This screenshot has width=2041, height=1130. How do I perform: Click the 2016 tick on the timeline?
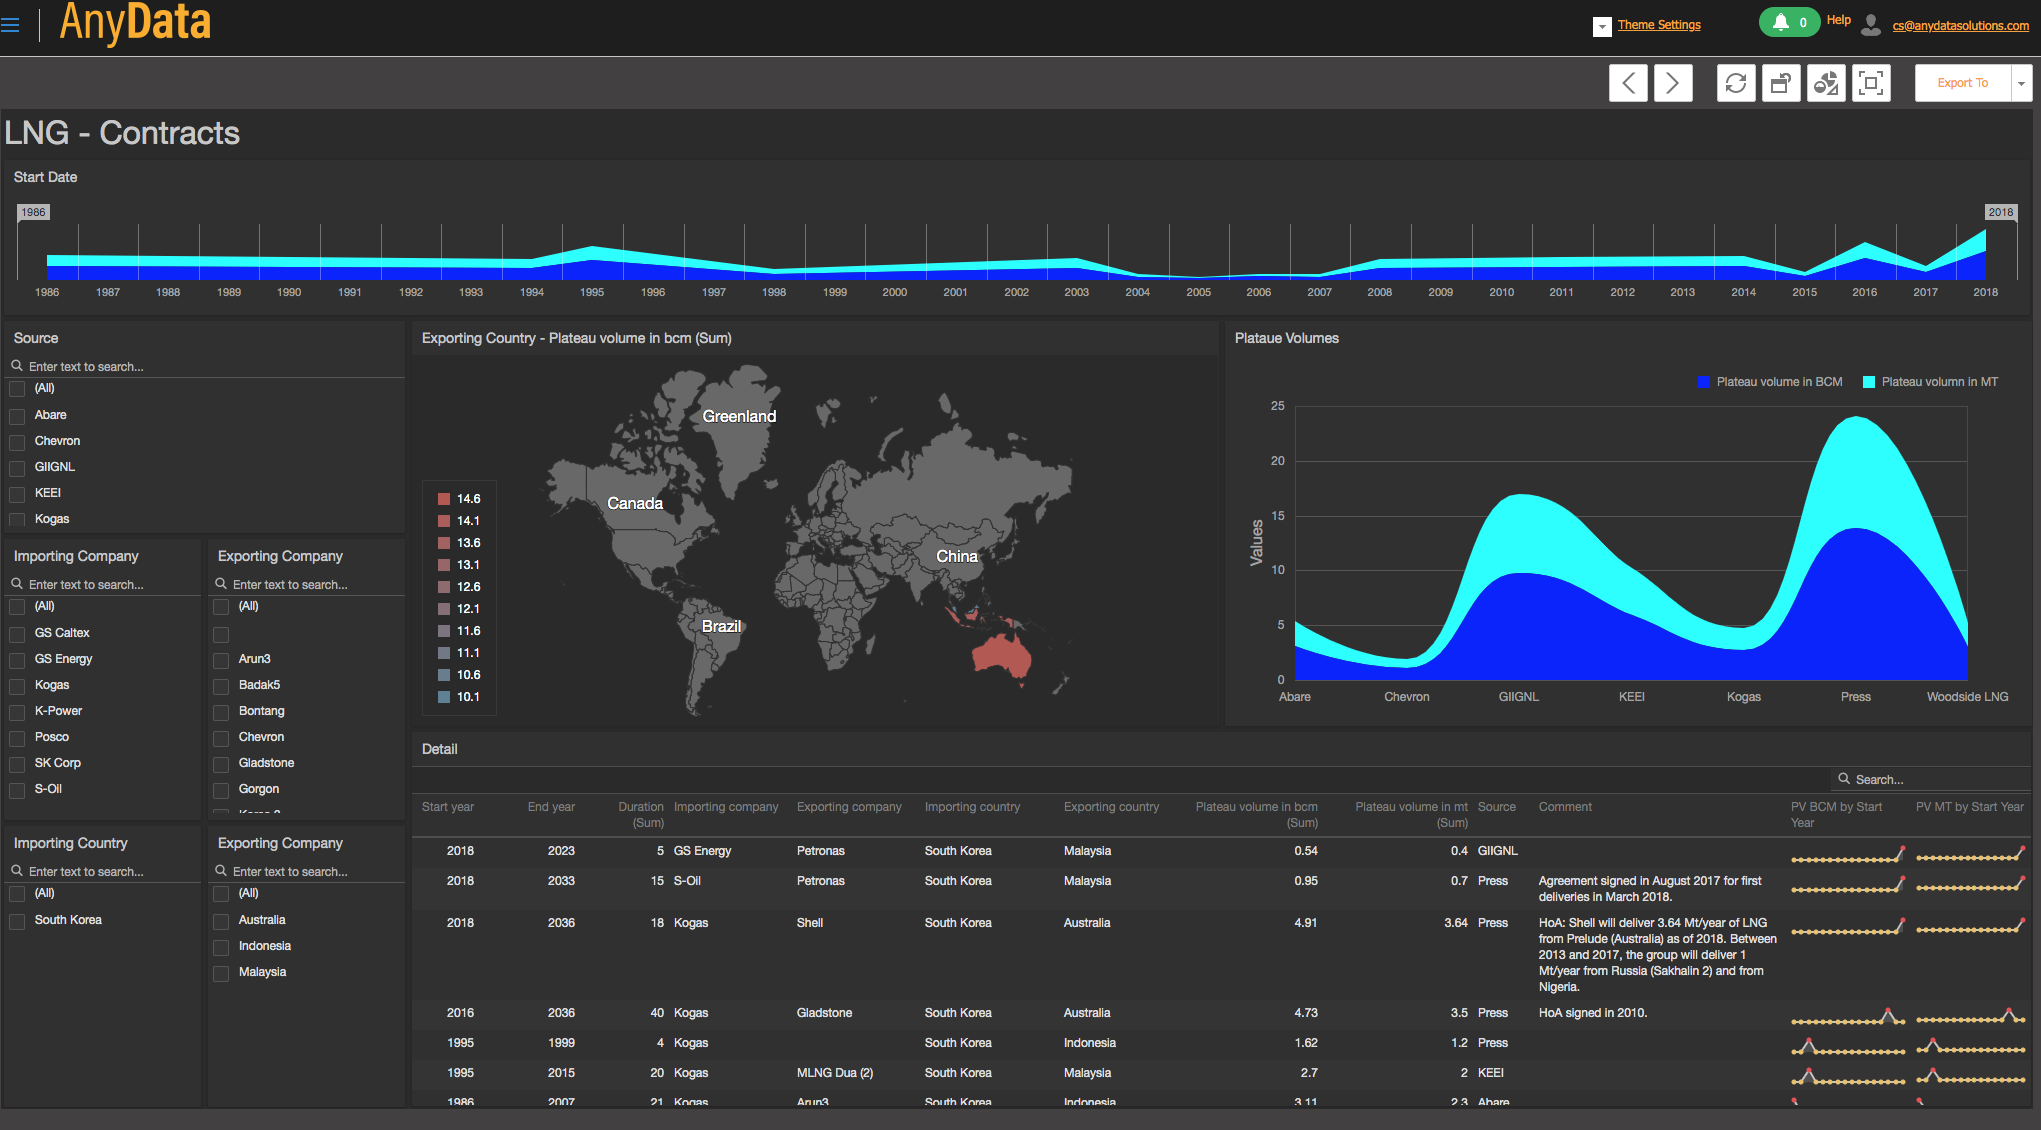(1865, 292)
